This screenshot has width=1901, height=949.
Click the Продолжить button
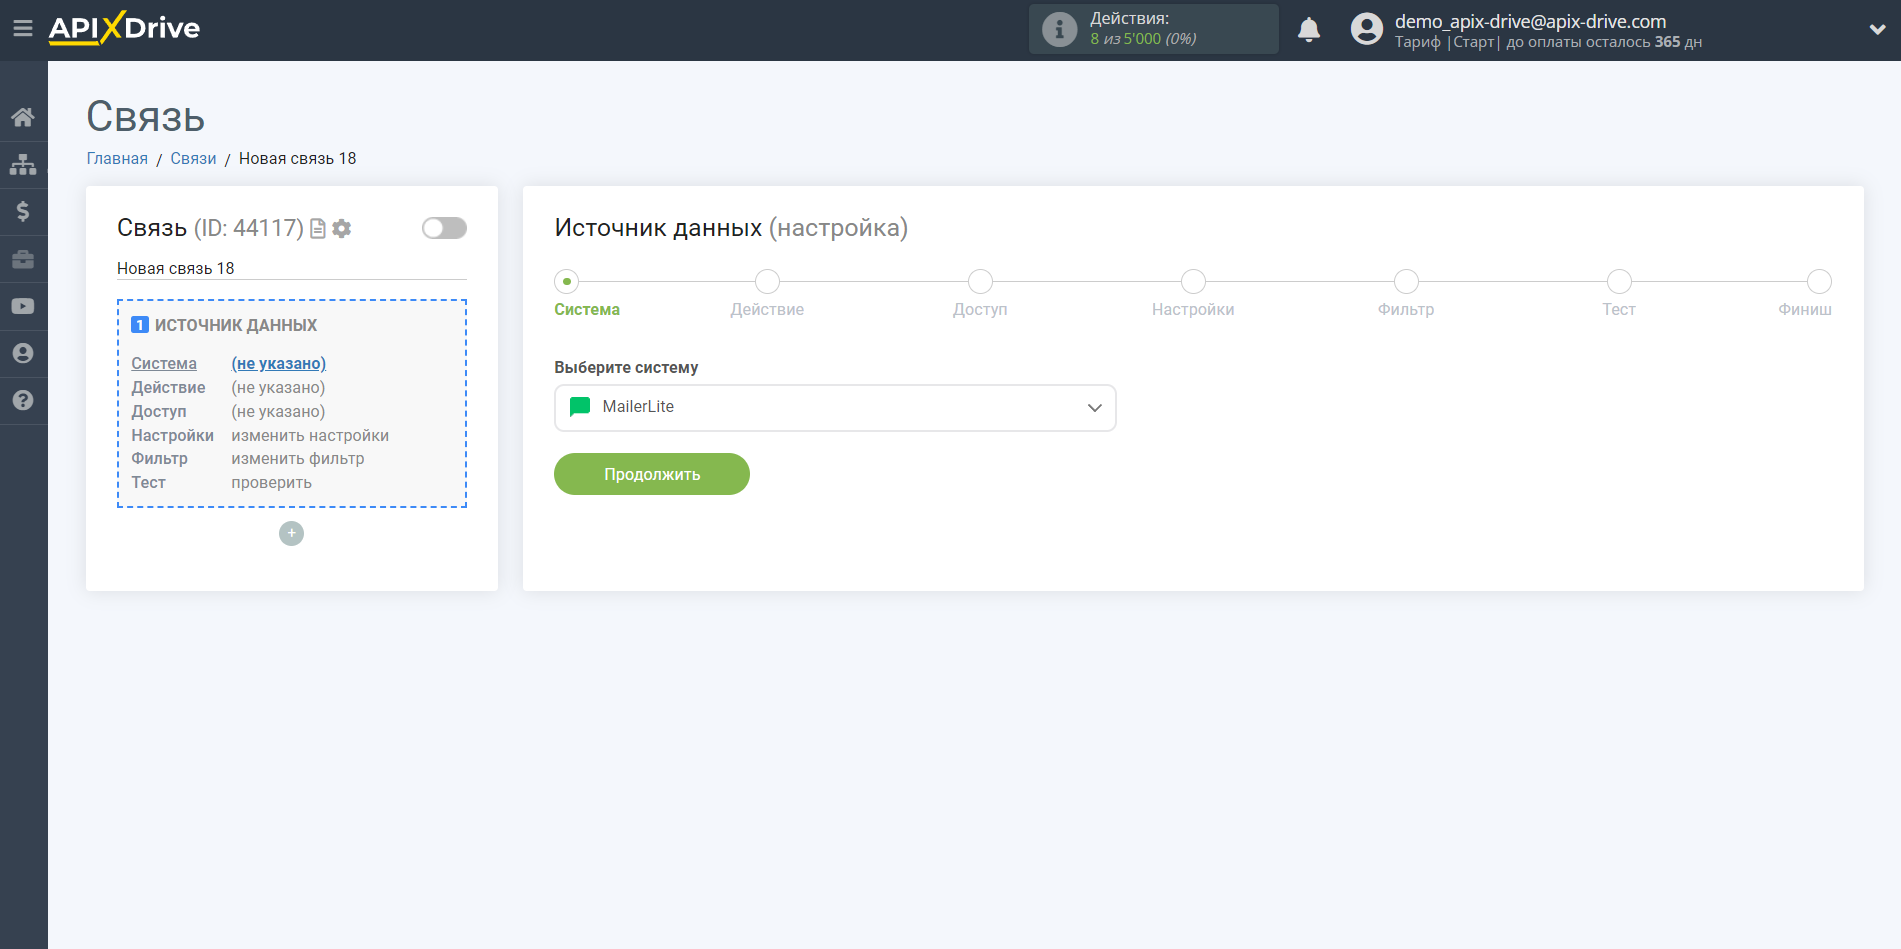pyautogui.click(x=652, y=474)
